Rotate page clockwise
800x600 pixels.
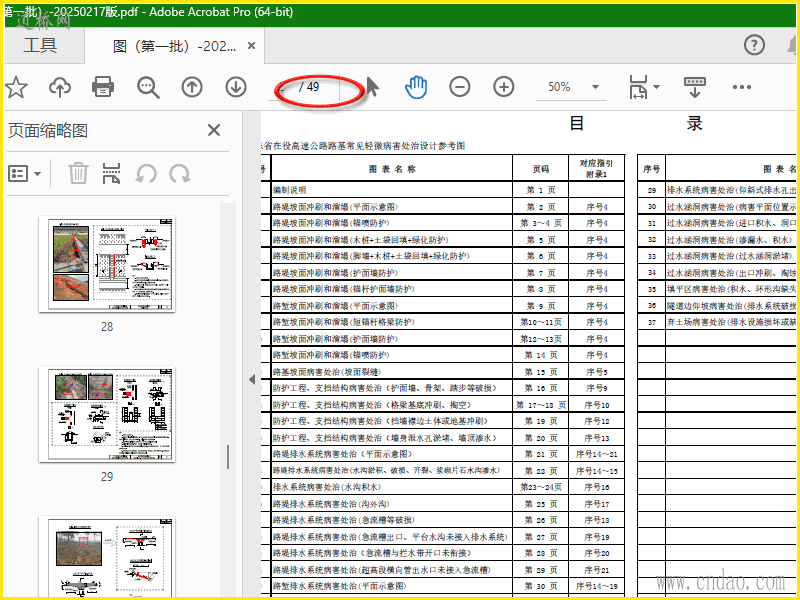180,173
